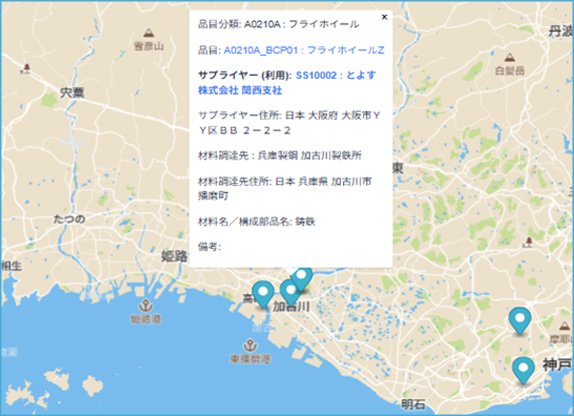The height and width of the screenshot is (416, 574).
Task: Select the middle map pin above 加古川
Action: (x=291, y=291)
